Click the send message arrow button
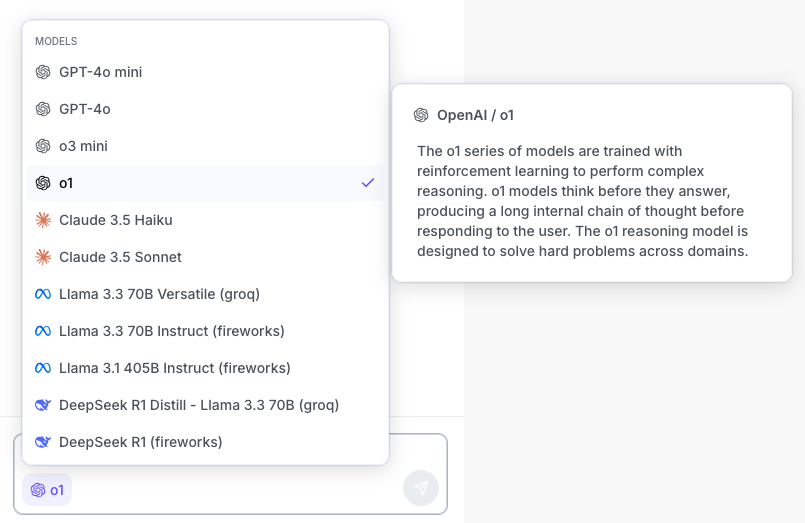Image resolution: width=805 pixels, height=523 pixels. click(421, 488)
